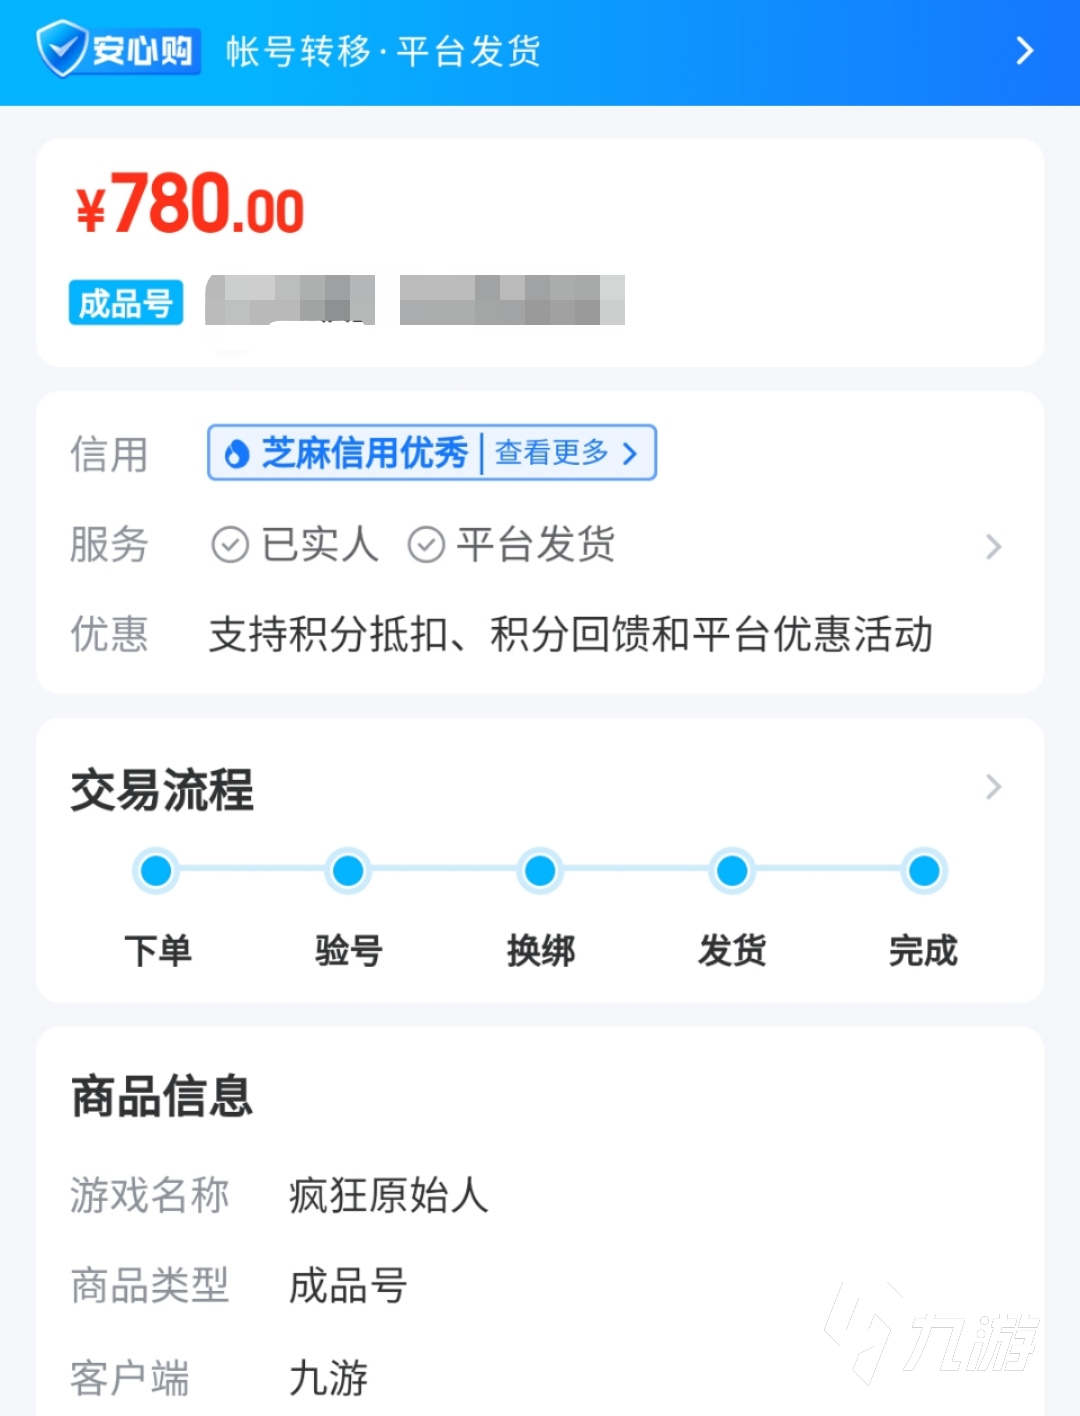Expand the 服务 row chevron
This screenshot has height=1416, width=1080.
click(993, 546)
